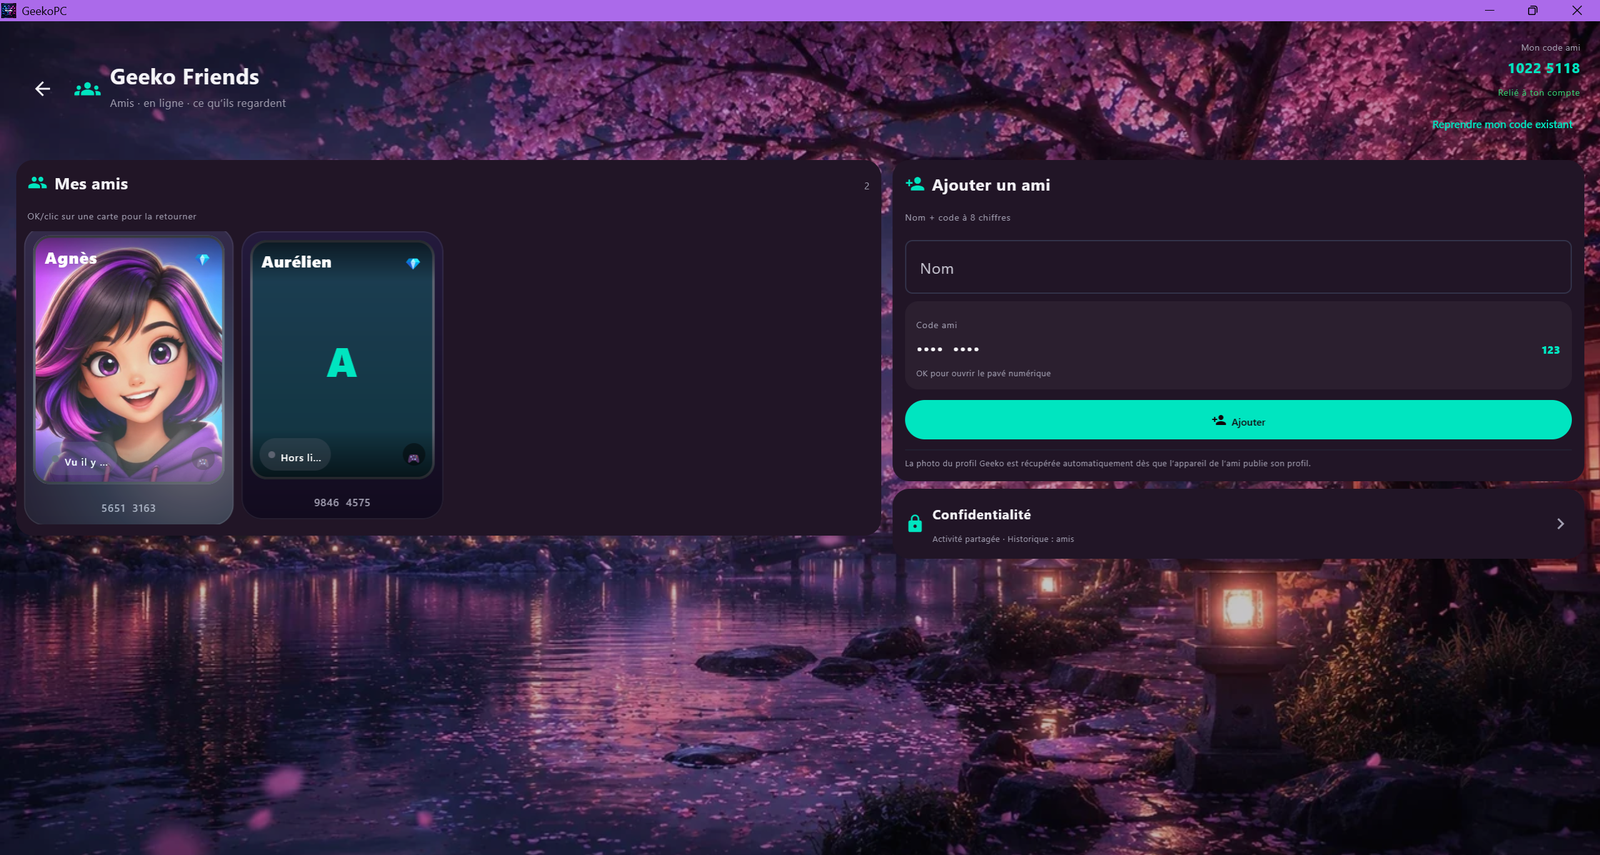Image resolution: width=1600 pixels, height=855 pixels.
Task: Click the Mes amis people icon
Action: pyautogui.click(x=38, y=183)
